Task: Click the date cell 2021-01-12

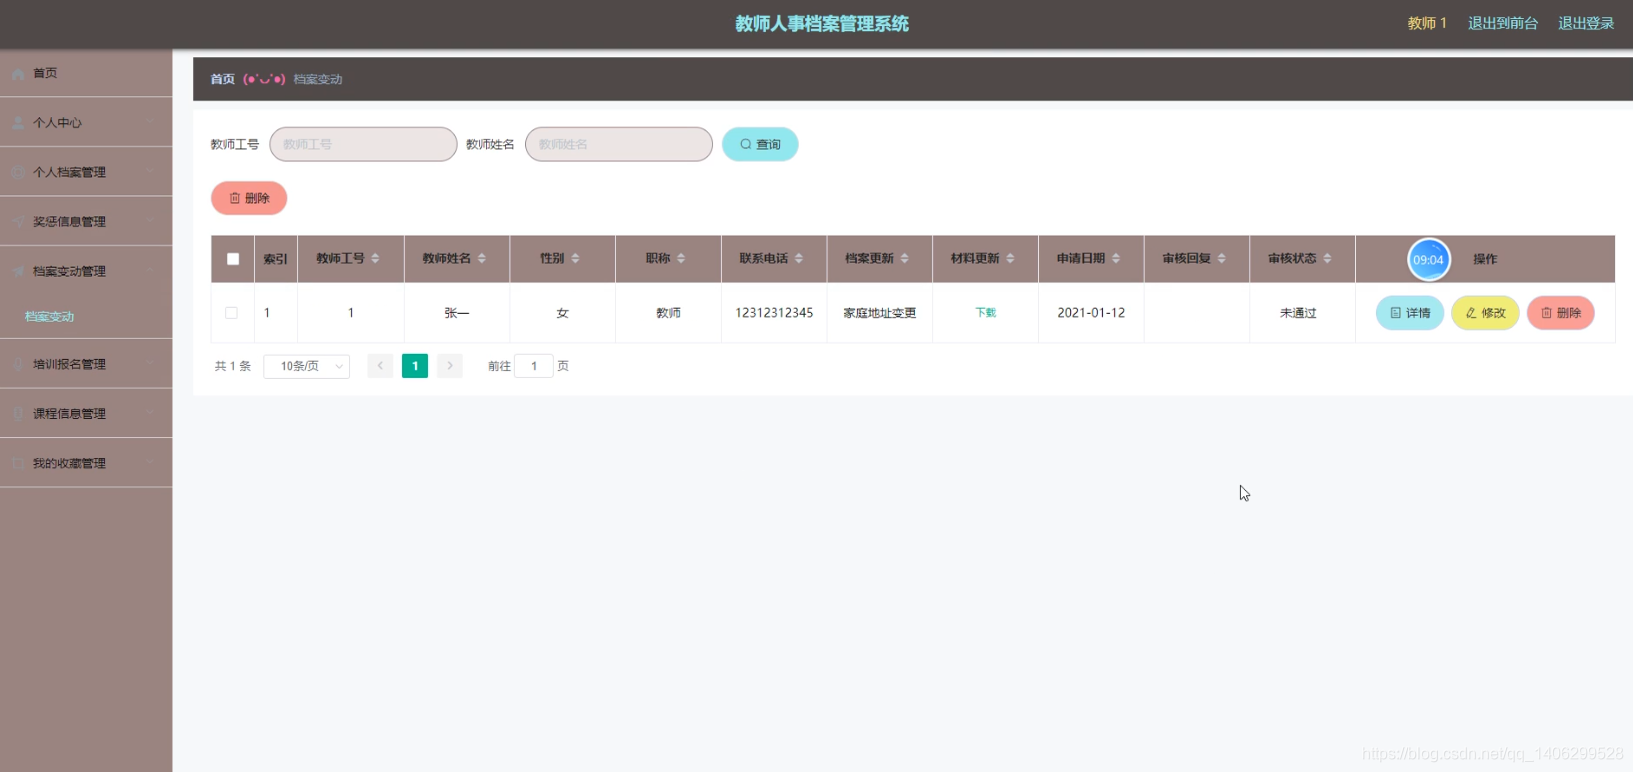Action: coord(1091,313)
